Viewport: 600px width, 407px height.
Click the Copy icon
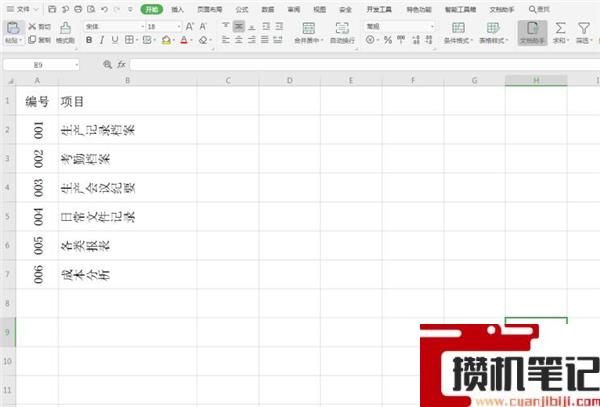point(32,40)
